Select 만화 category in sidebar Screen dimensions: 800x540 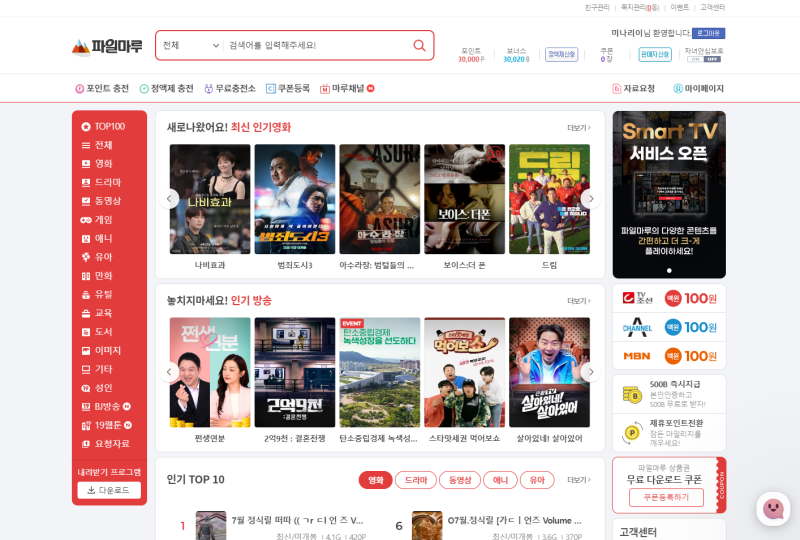pos(97,276)
